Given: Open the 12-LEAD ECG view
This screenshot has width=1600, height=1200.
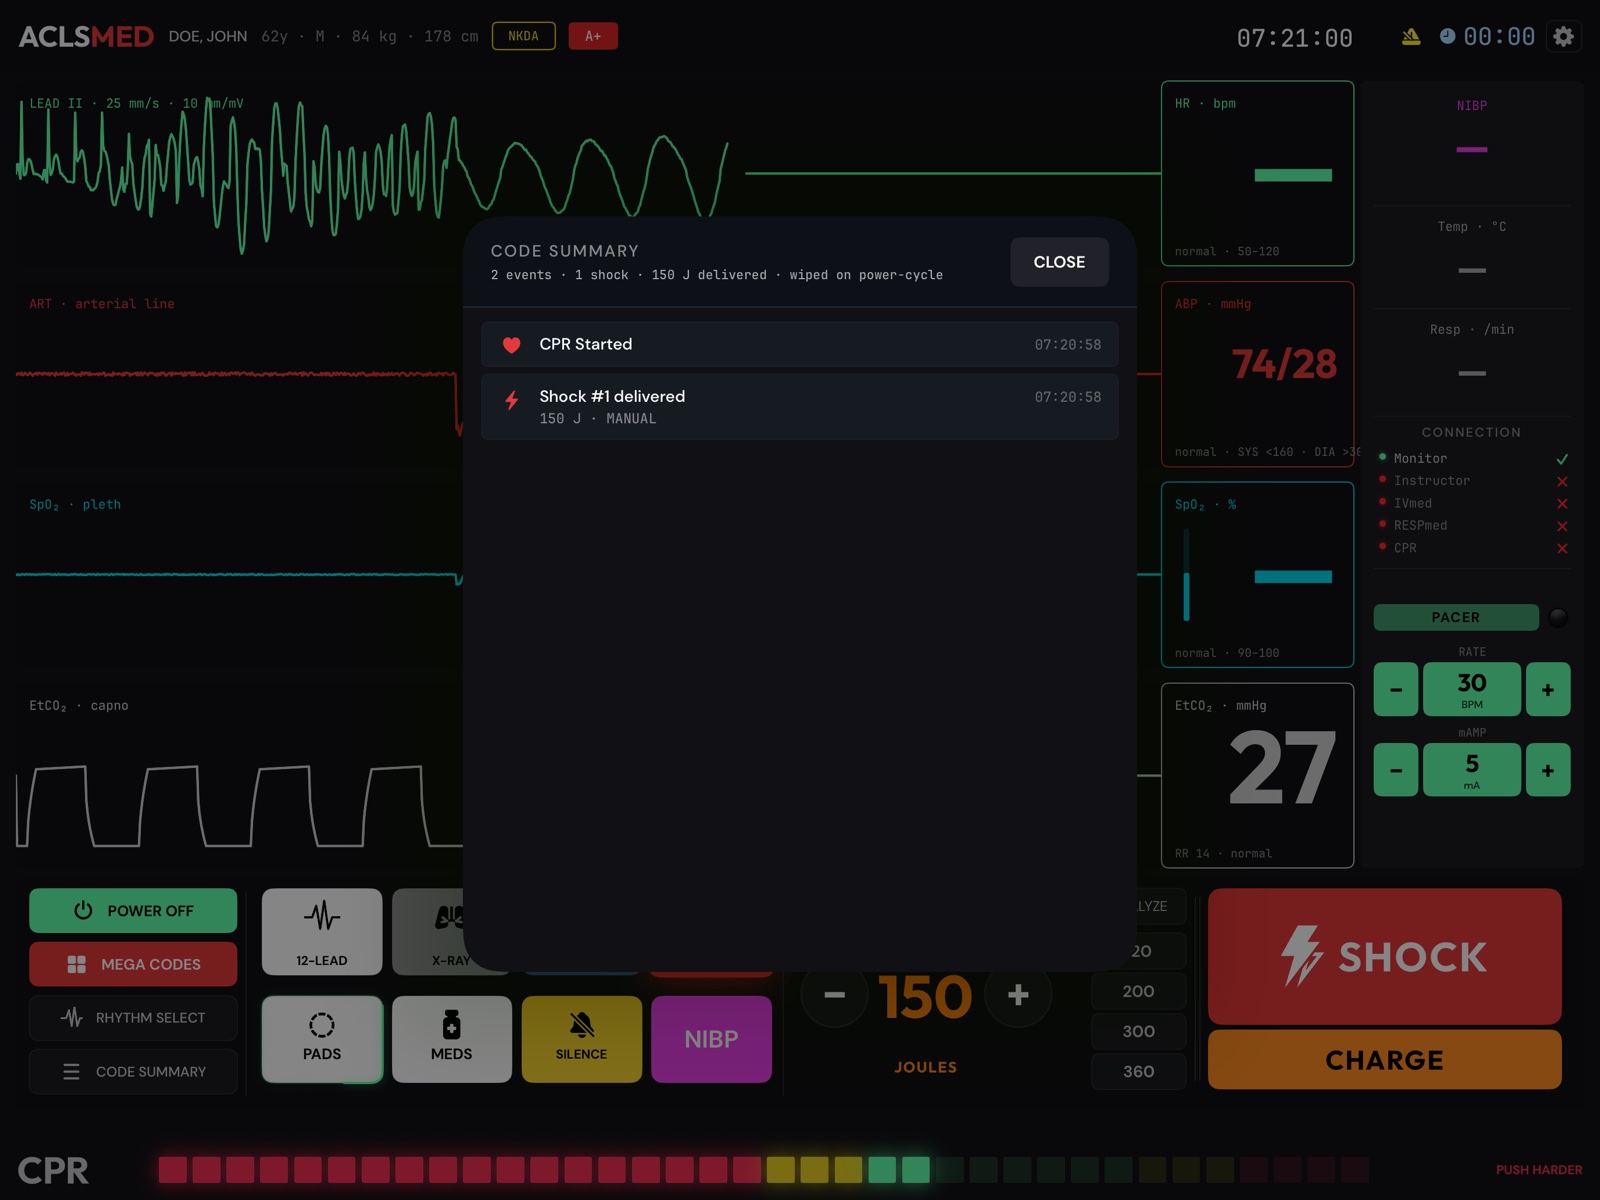Looking at the screenshot, I should tap(322, 932).
